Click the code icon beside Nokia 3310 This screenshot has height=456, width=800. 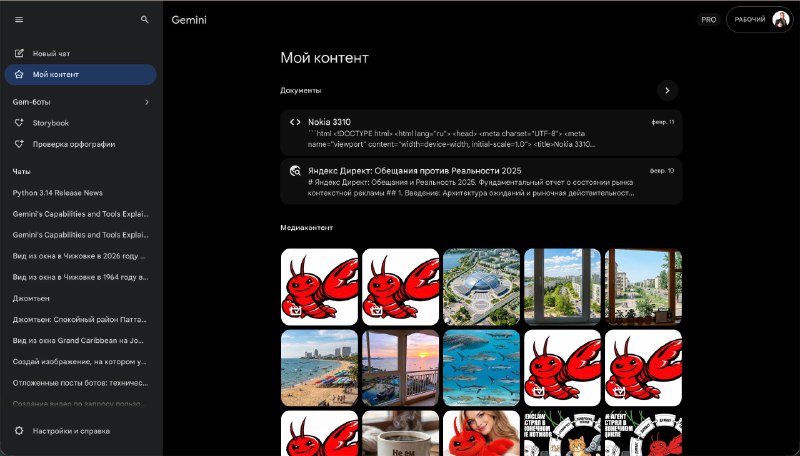click(x=295, y=122)
